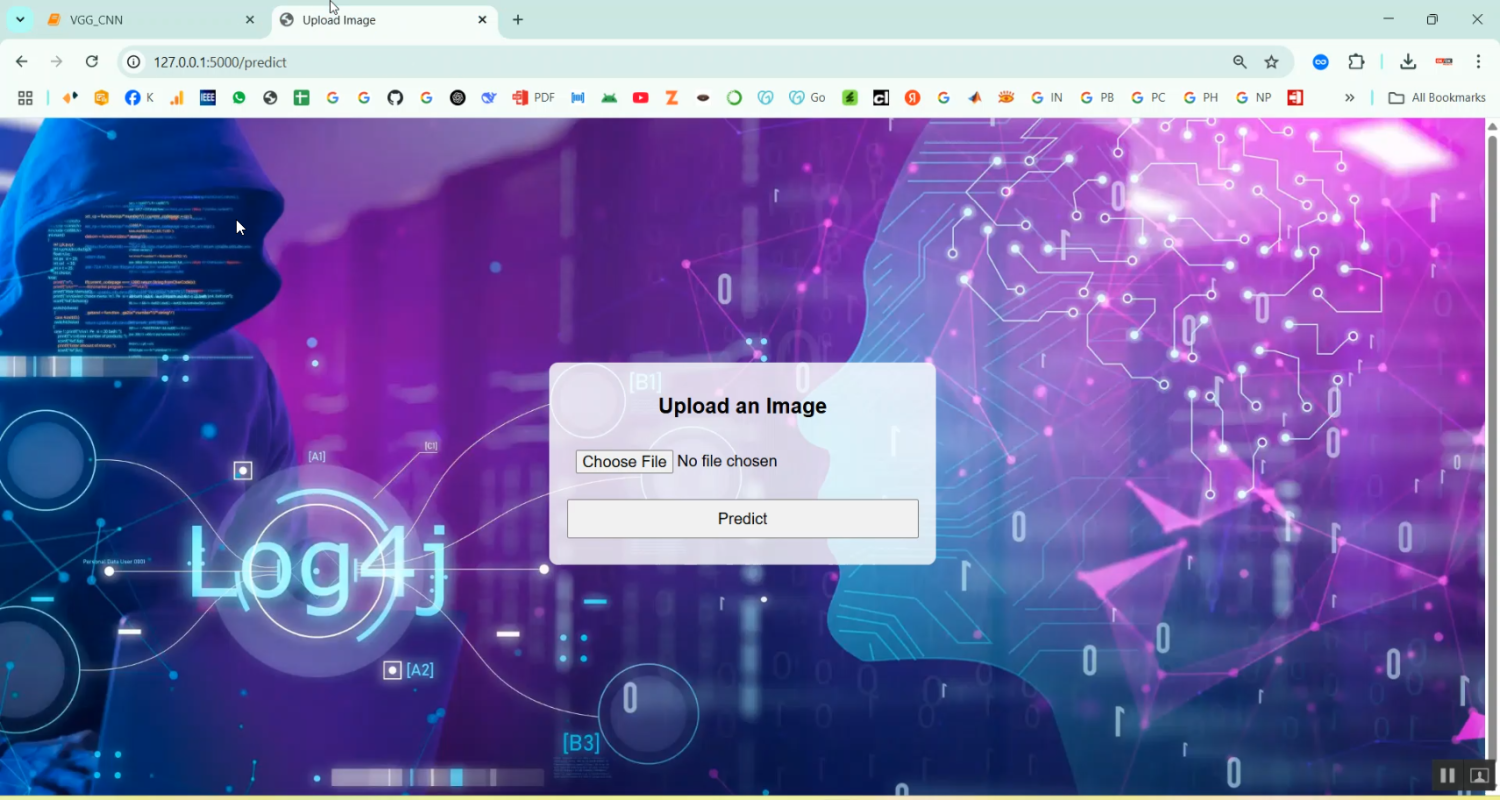Click the 'Upload an Image' heading
The height and width of the screenshot is (800, 1500).
point(743,406)
